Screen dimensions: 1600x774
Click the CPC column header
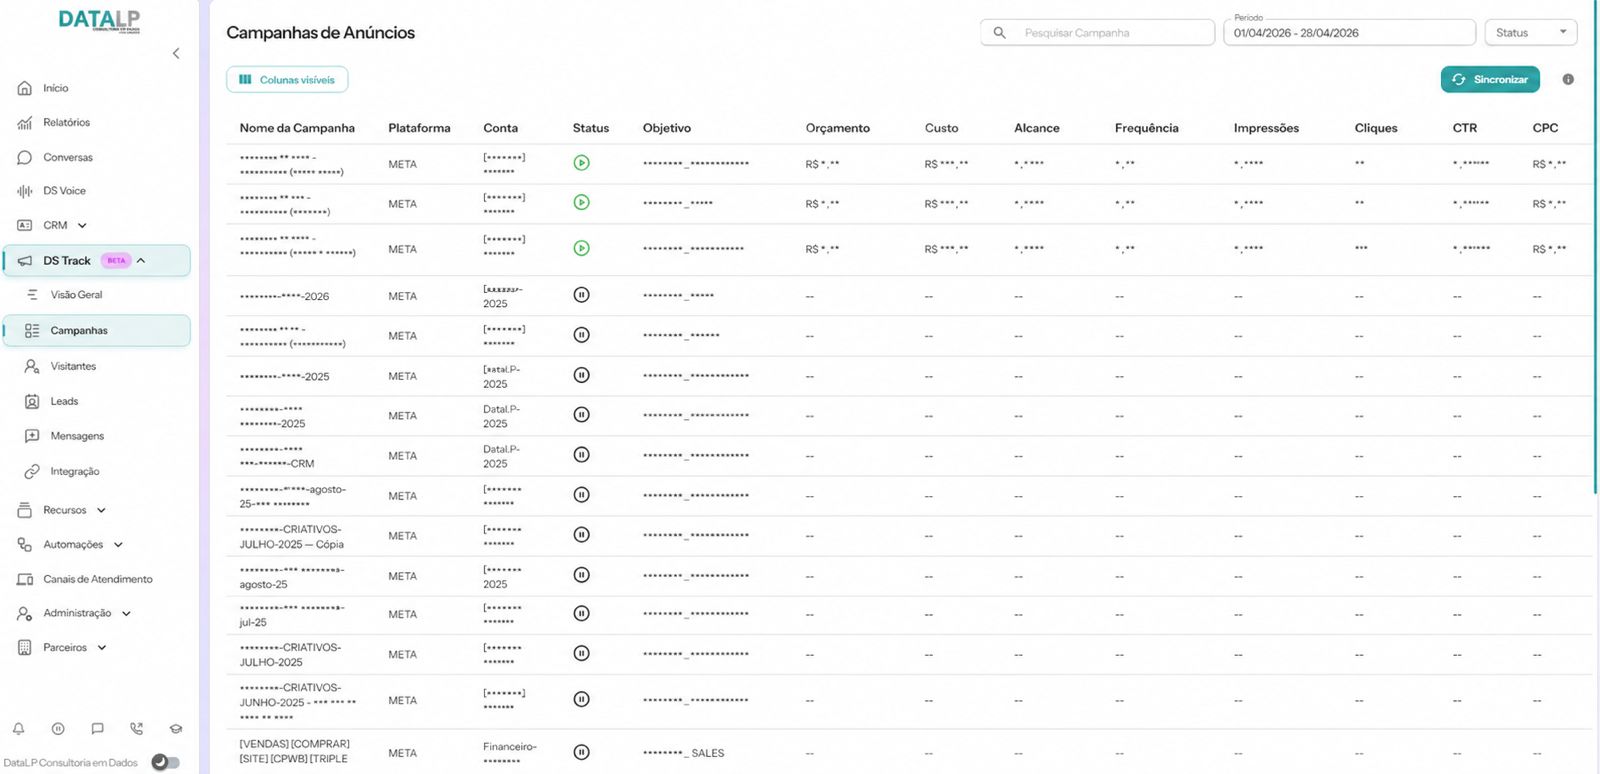tap(1545, 128)
